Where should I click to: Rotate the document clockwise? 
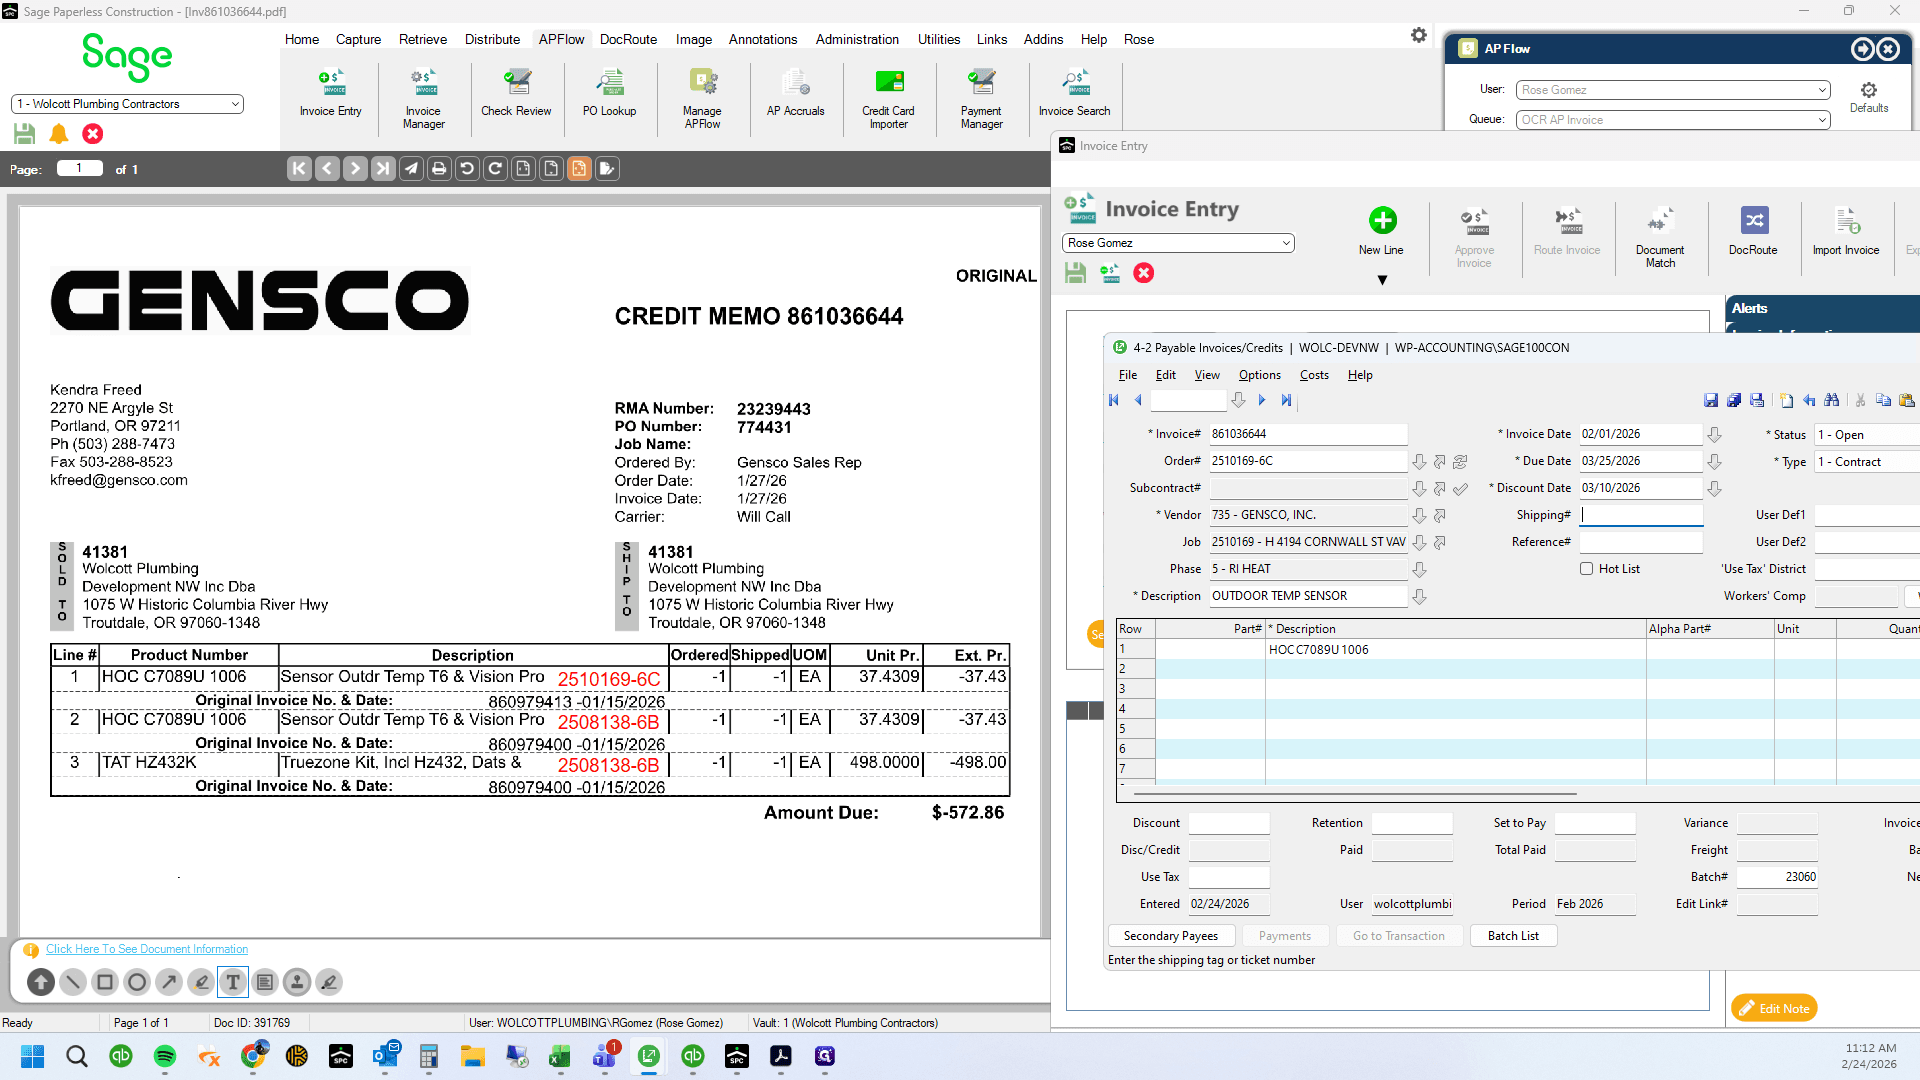(x=495, y=169)
